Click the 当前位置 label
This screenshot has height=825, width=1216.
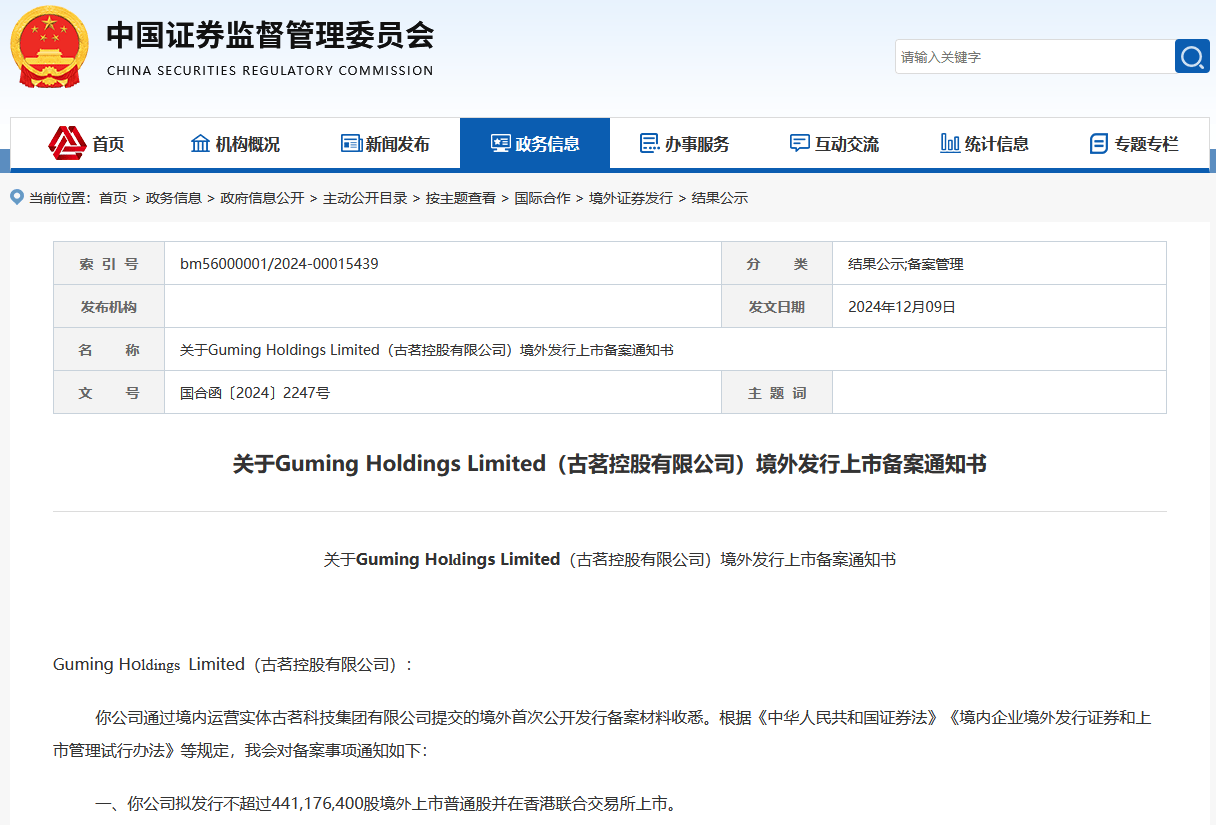pyautogui.click(x=60, y=198)
